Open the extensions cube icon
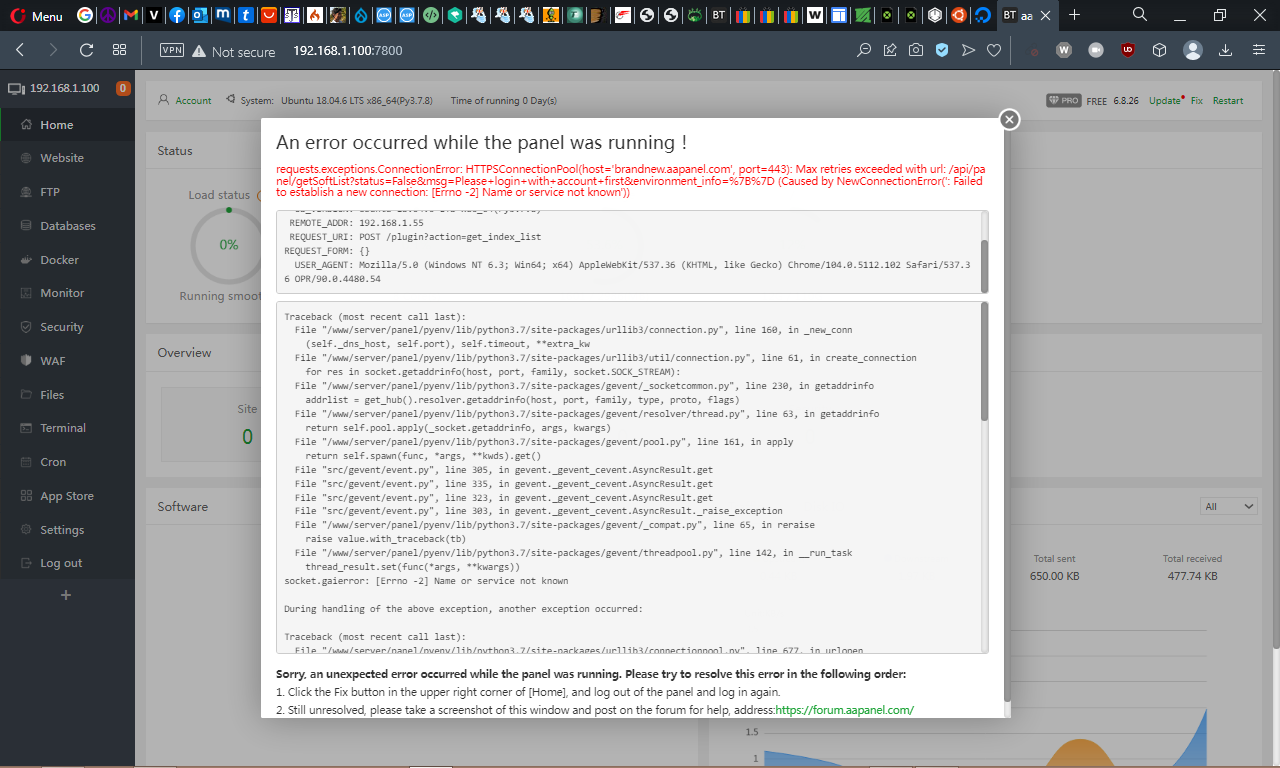1280x768 pixels. click(x=1159, y=50)
